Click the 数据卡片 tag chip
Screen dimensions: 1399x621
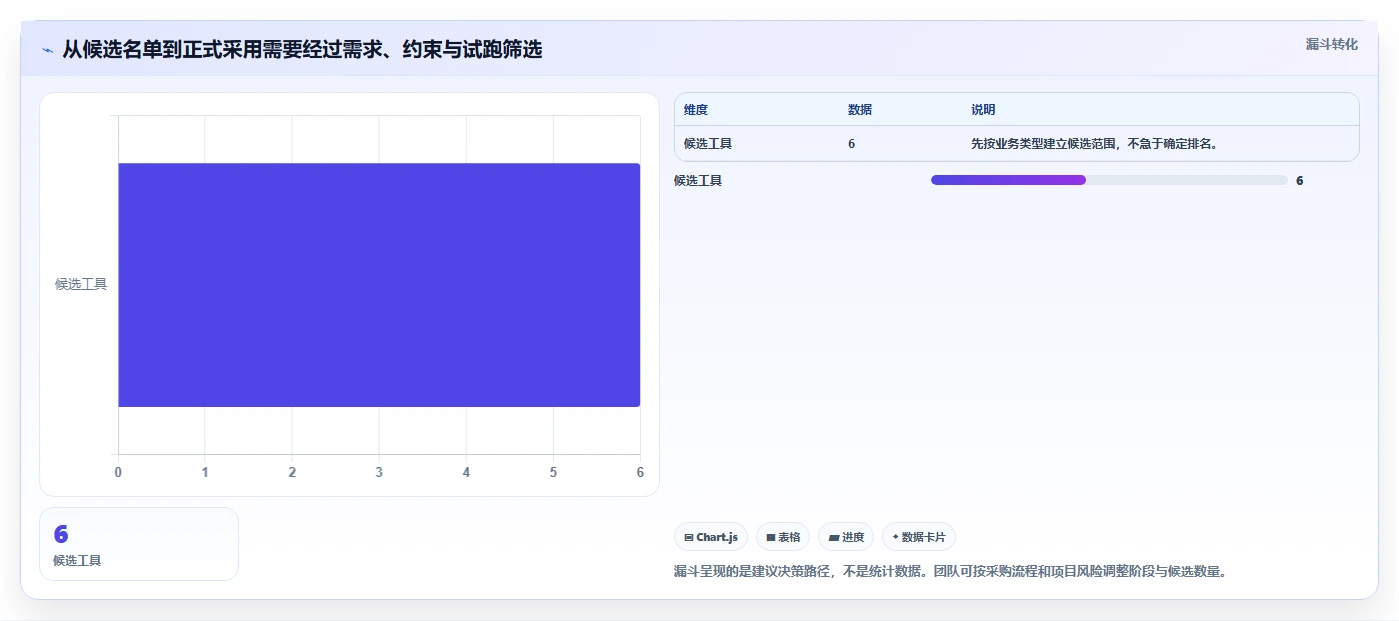[x=919, y=537]
